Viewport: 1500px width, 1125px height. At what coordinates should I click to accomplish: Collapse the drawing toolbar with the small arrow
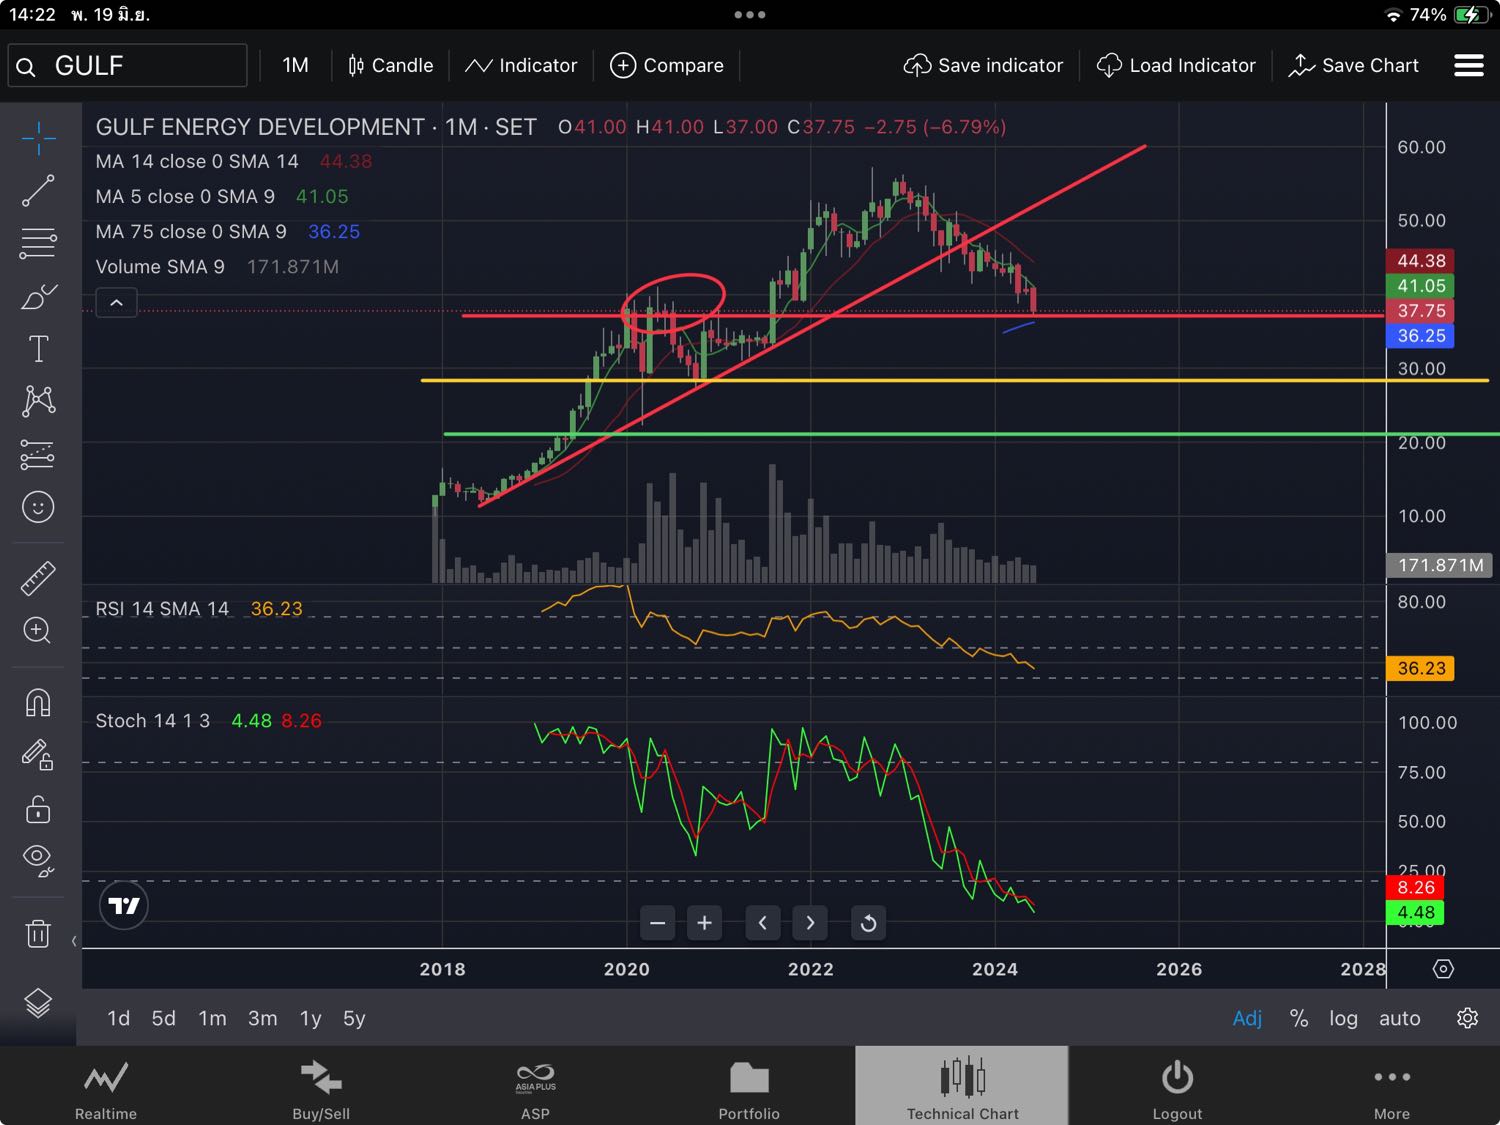[x=74, y=941]
